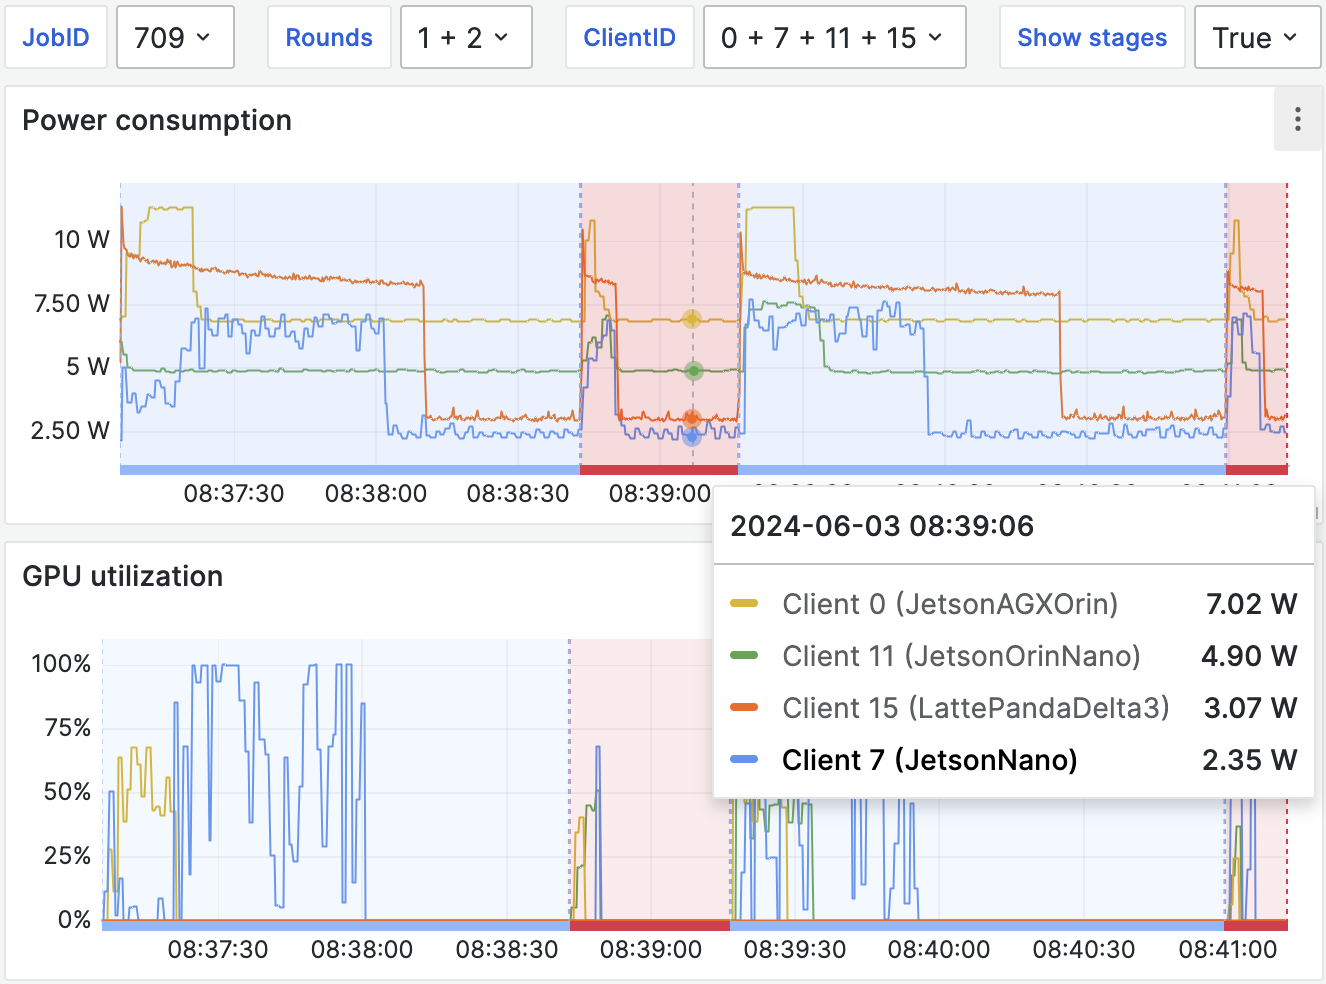Click yellow data point on power chart

(x=692, y=319)
